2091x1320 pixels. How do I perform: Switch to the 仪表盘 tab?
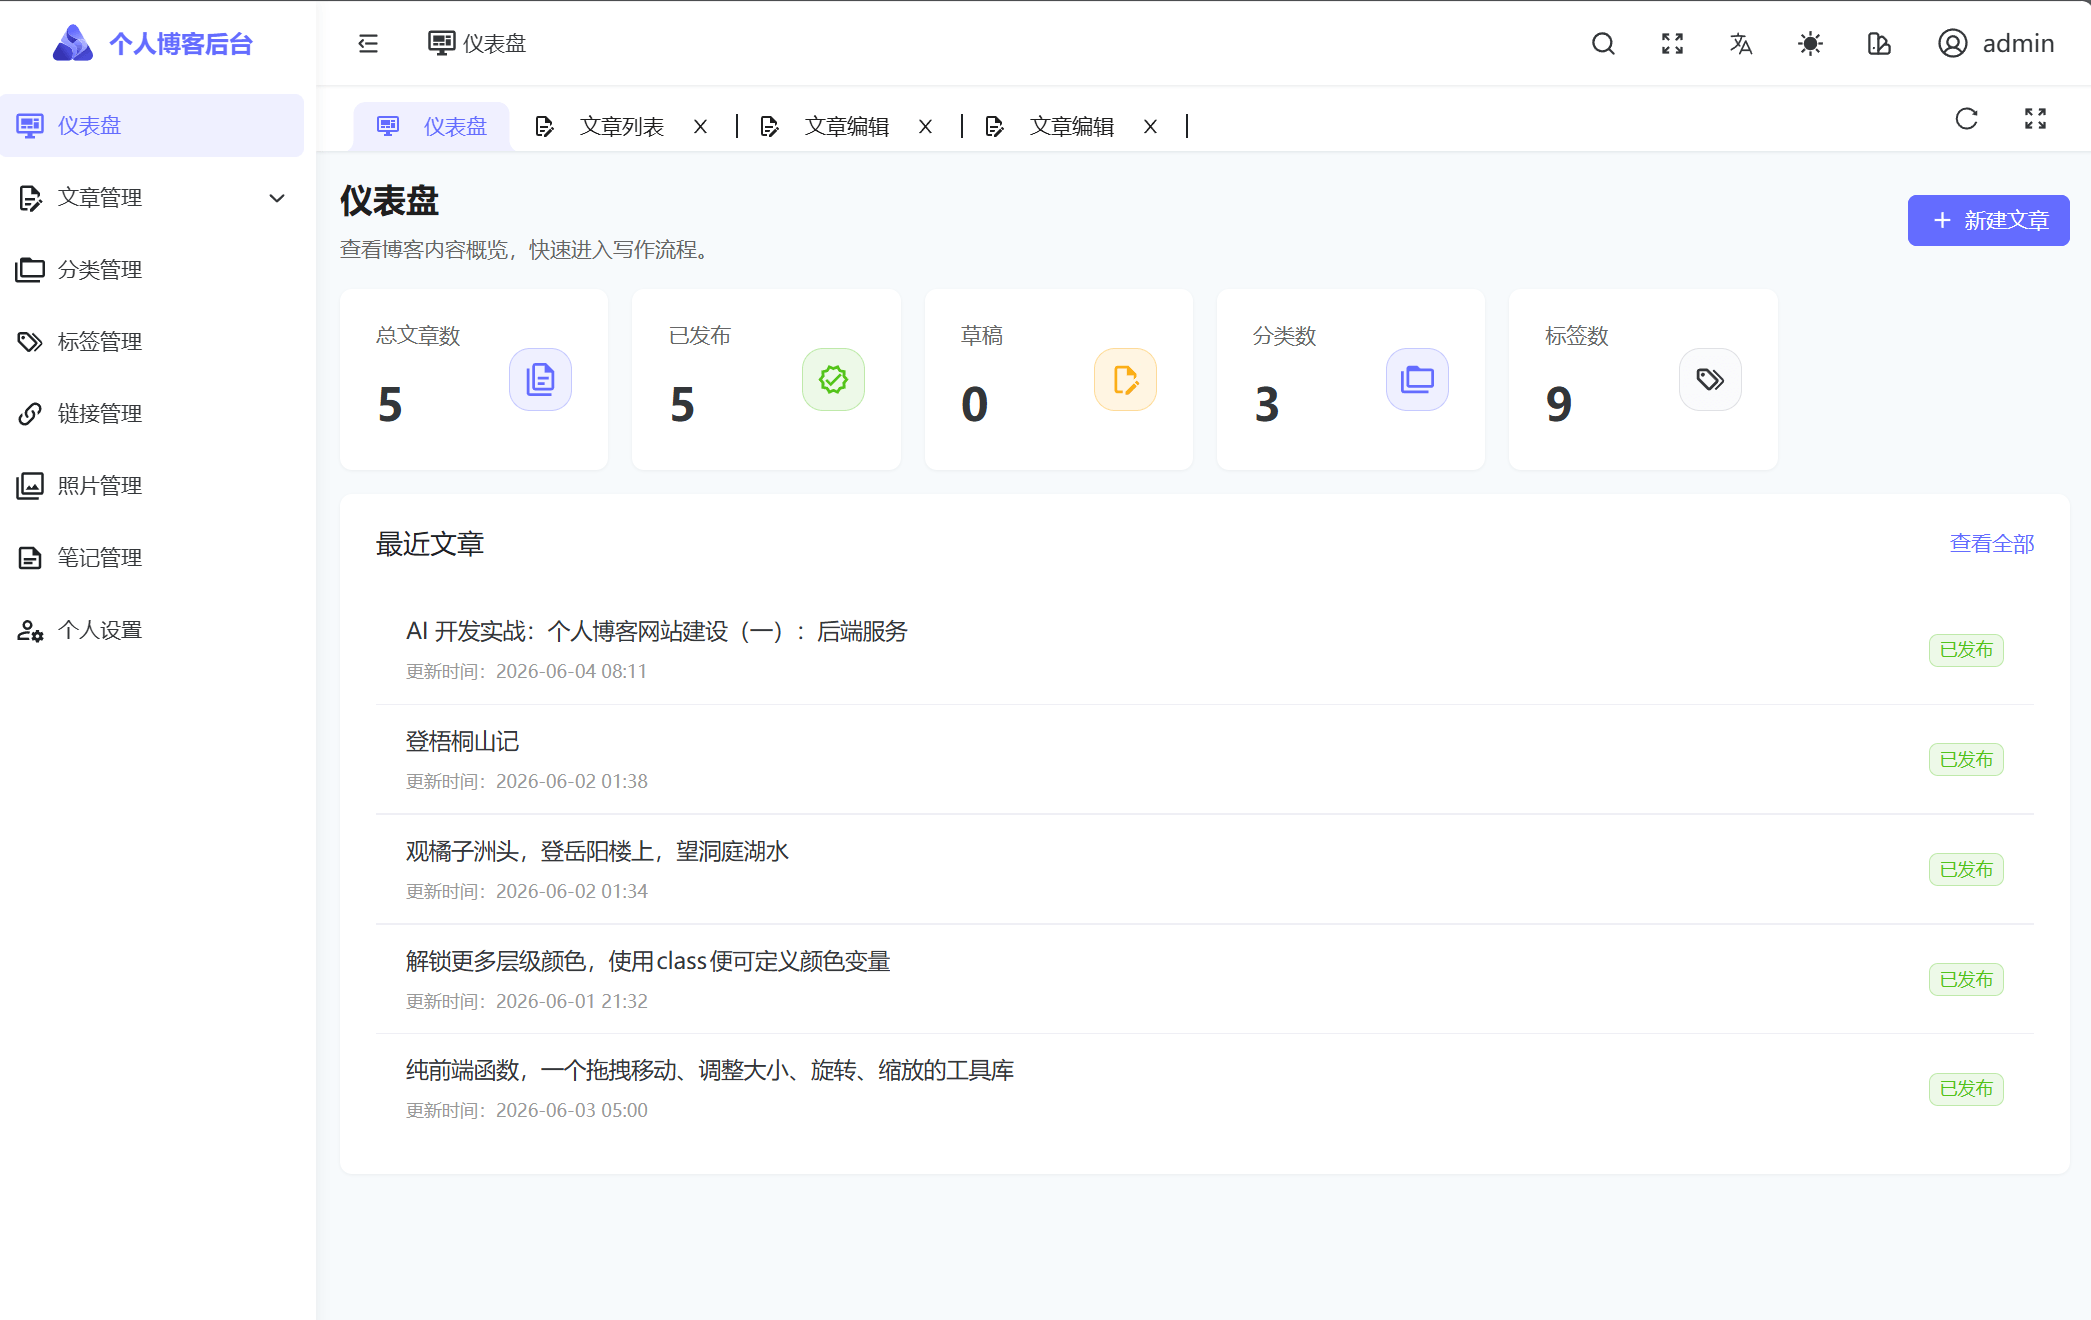point(432,126)
